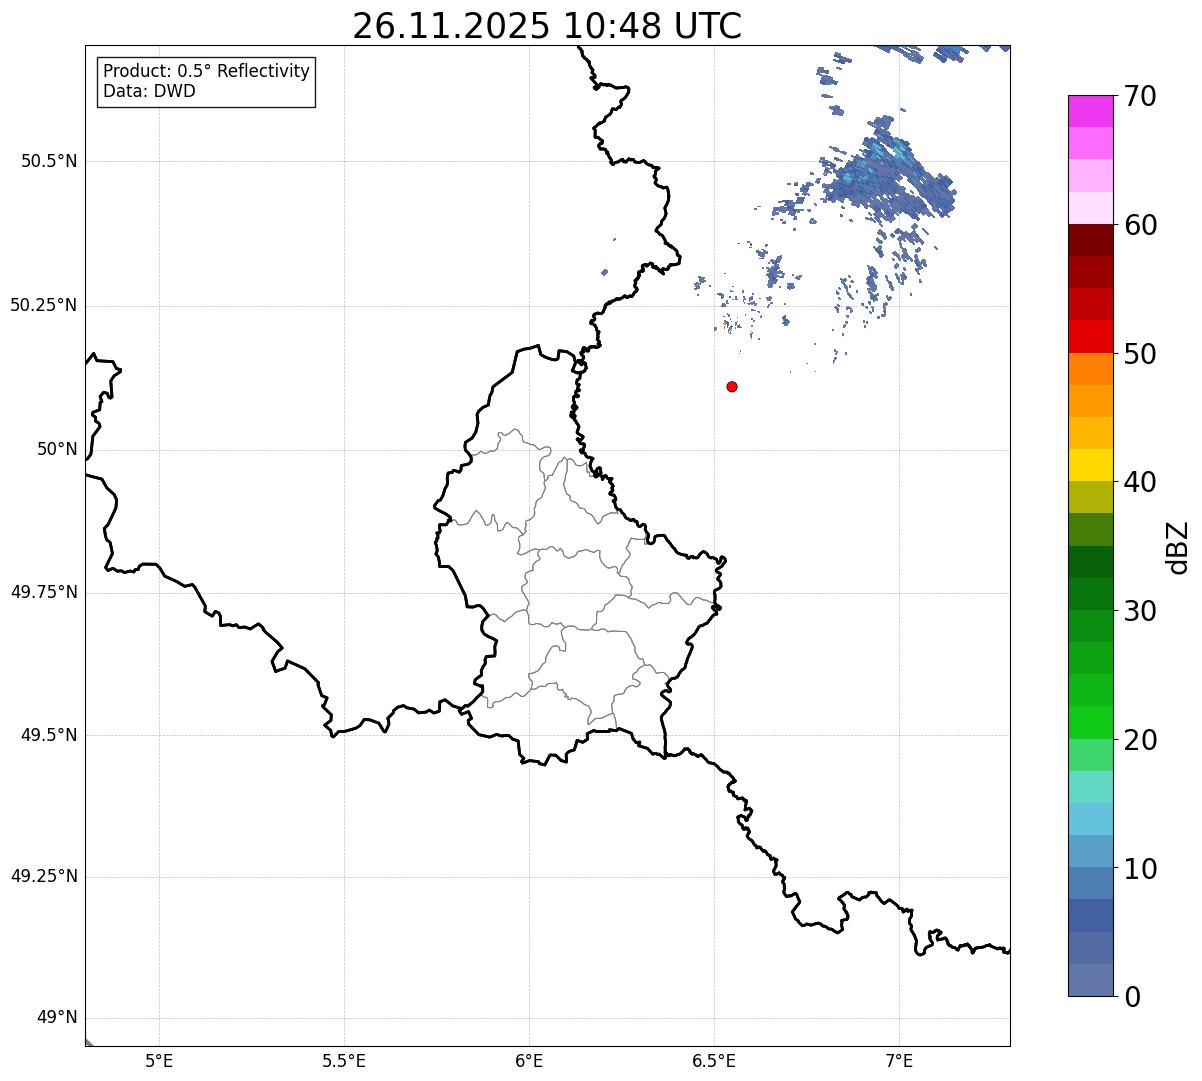The width and height of the screenshot is (1202, 1081).
Task: Click the red station marker dot
Action: [732, 386]
